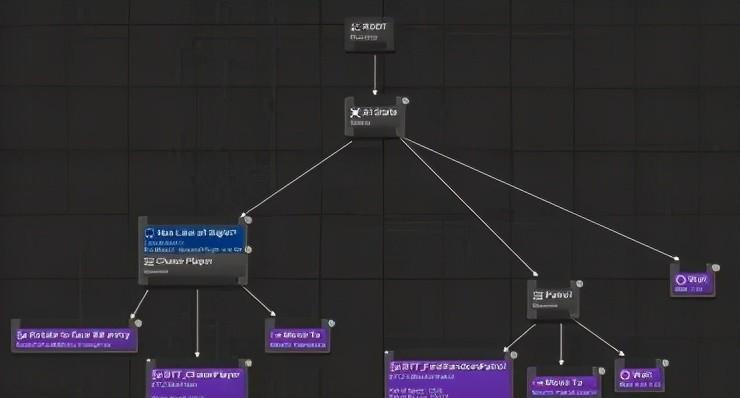
Task: Select the Move To title under Chase Player
Action: pyautogui.click(x=302, y=335)
